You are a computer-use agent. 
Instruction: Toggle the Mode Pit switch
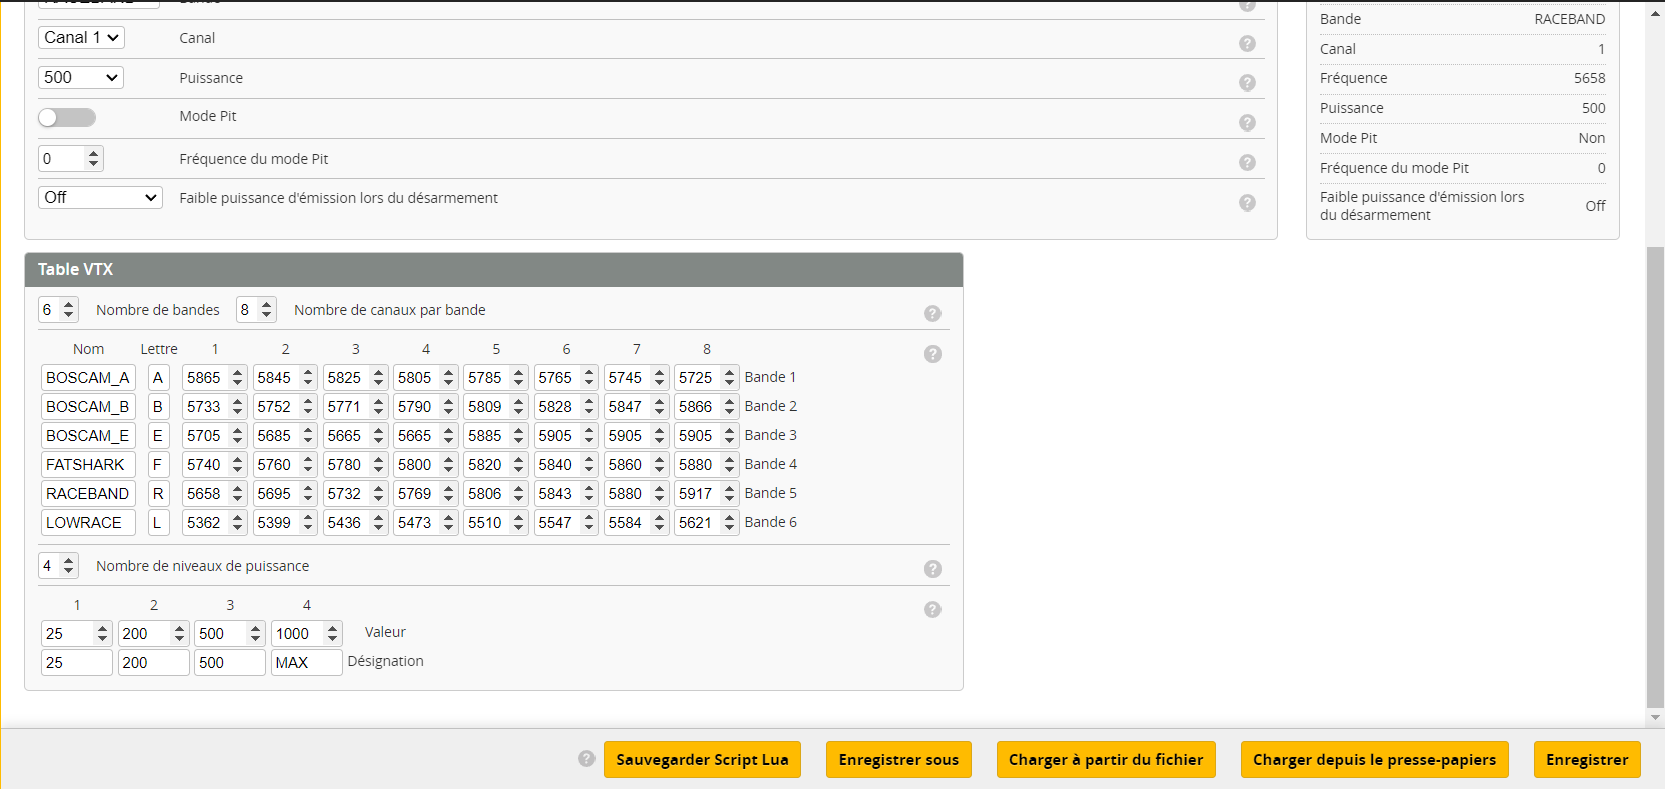67,117
